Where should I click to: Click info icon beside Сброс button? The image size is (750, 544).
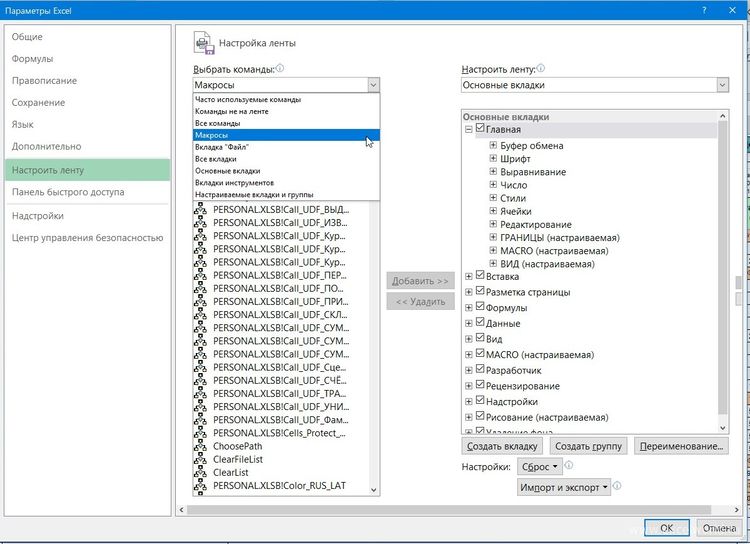(569, 465)
